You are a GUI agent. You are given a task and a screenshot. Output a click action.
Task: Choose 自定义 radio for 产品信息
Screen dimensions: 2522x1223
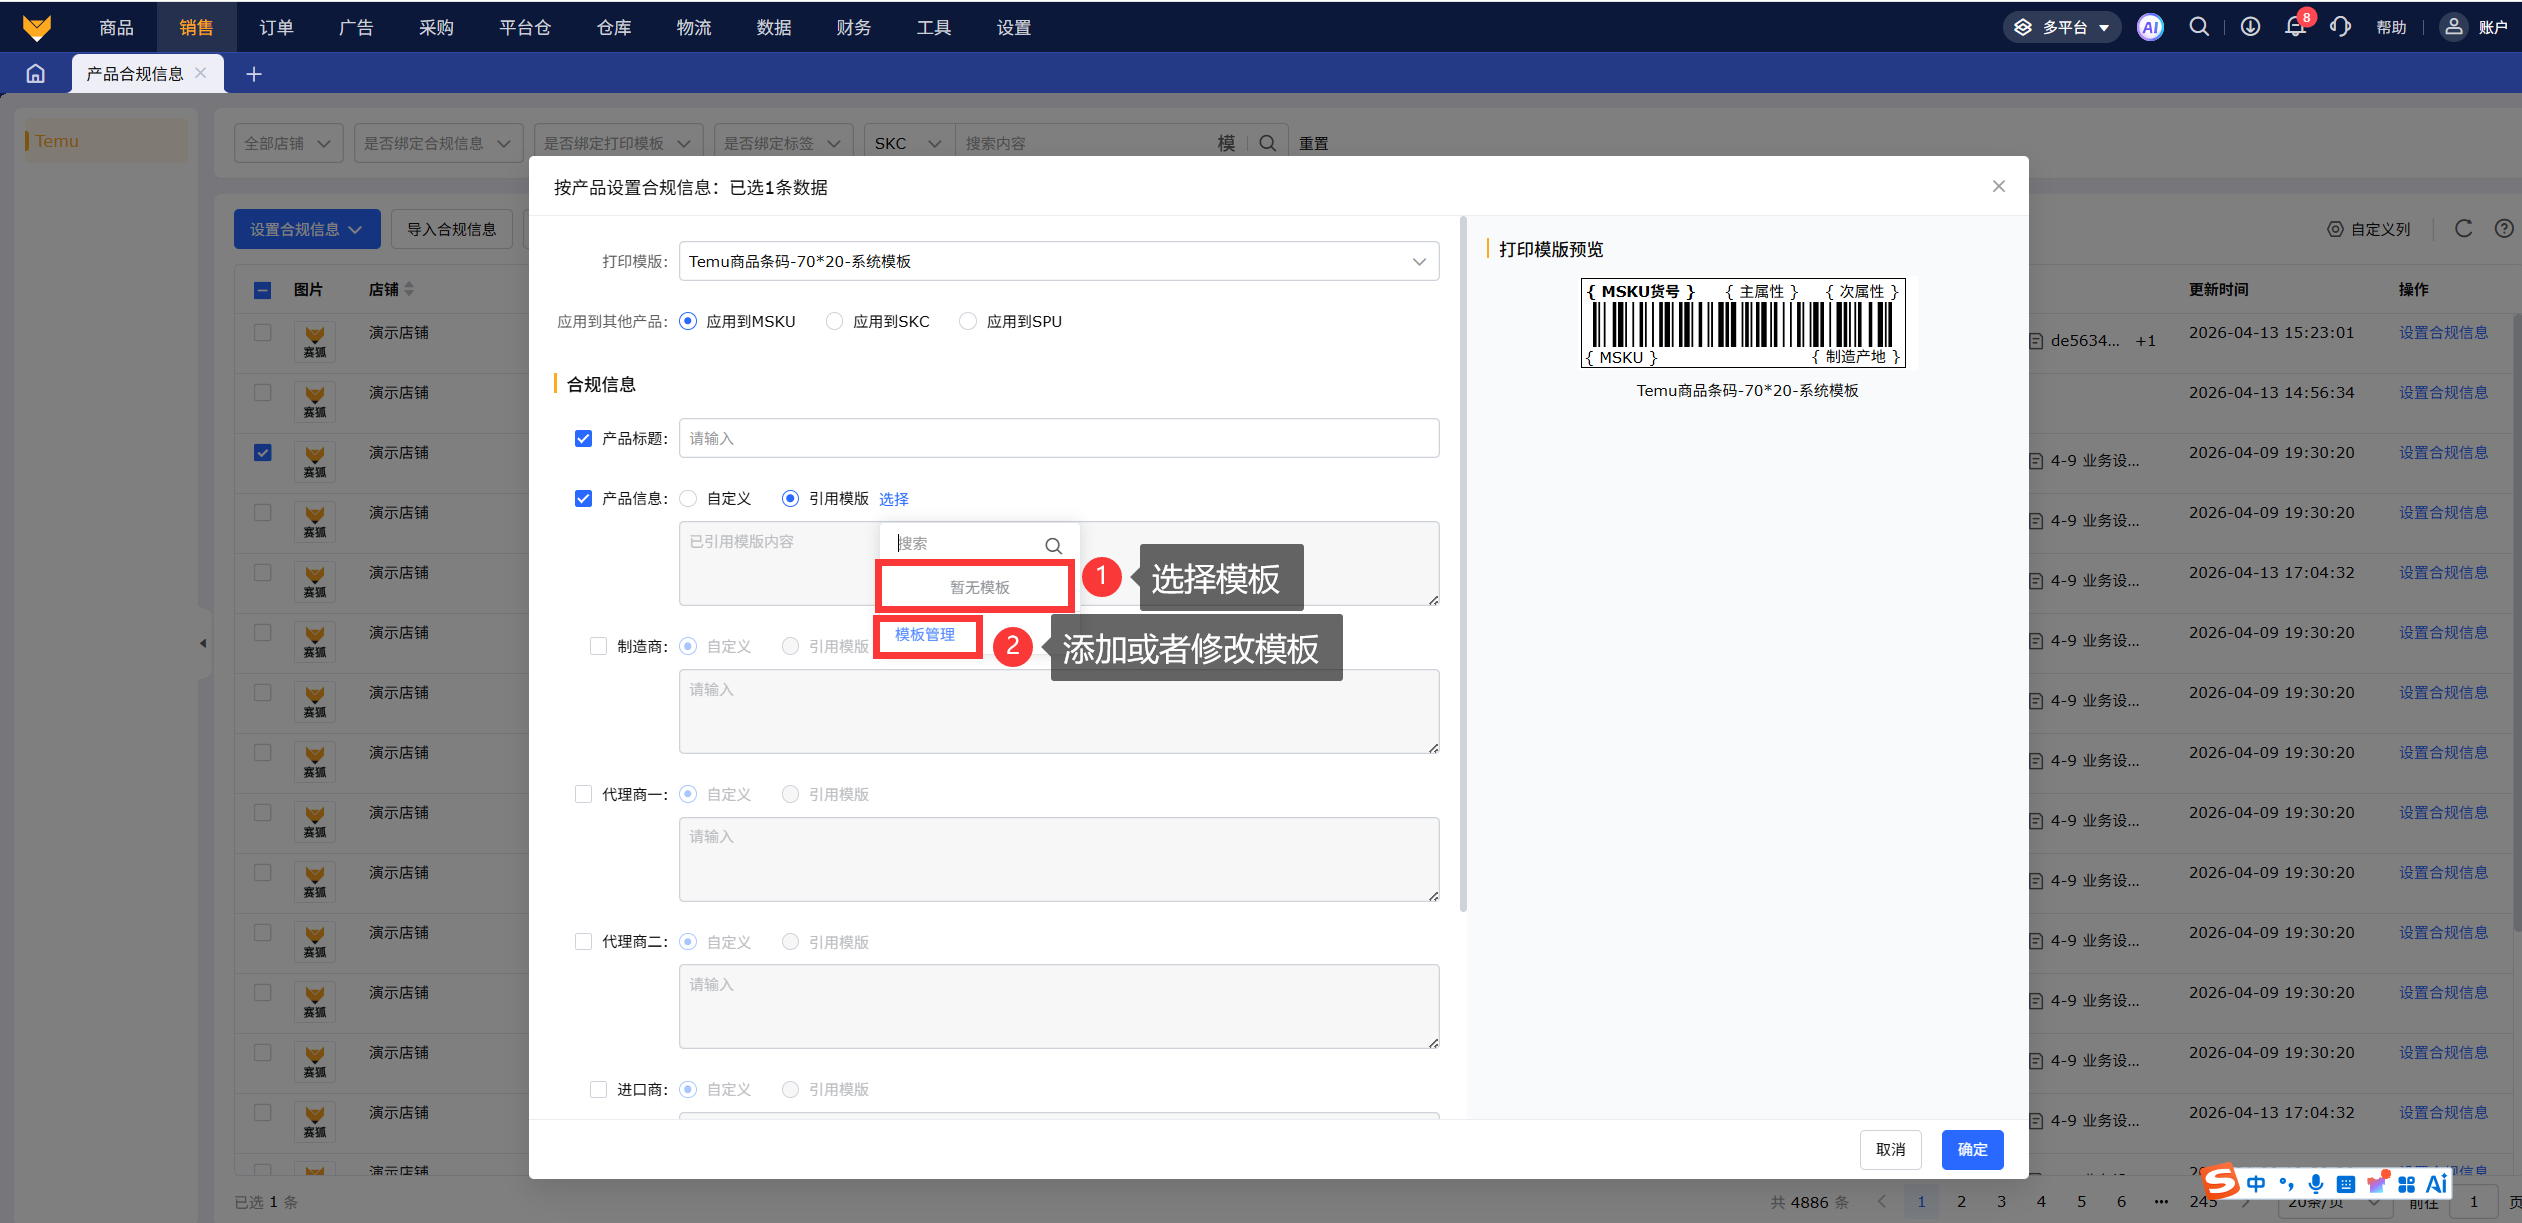(688, 498)
